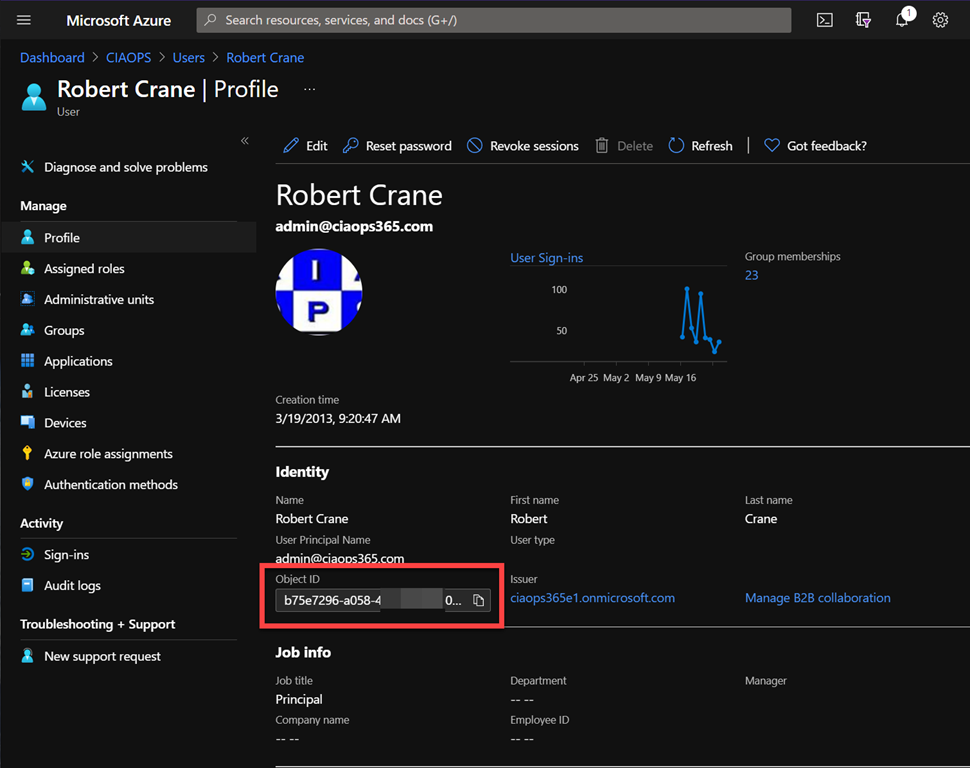Open the Manage B2B collaboration link
The height and width of the screenshot is (768, 970).
click(817, 598)
